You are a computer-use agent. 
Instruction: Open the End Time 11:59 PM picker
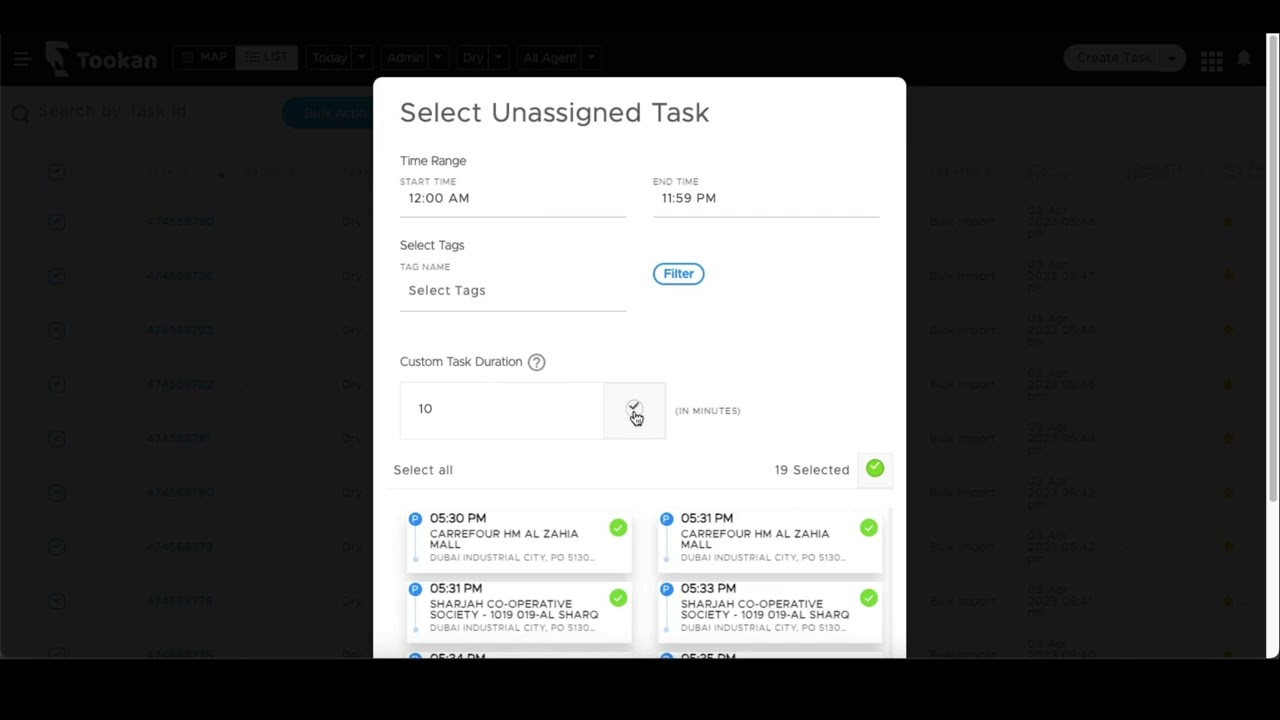[766, 198]
